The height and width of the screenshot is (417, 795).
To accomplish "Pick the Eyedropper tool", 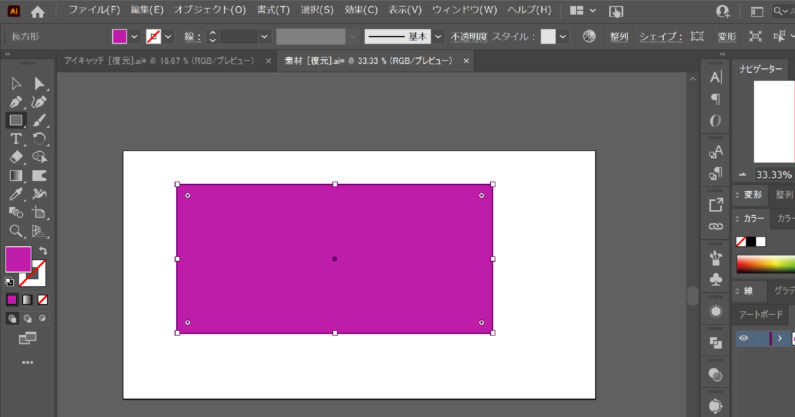I will 16,194.
